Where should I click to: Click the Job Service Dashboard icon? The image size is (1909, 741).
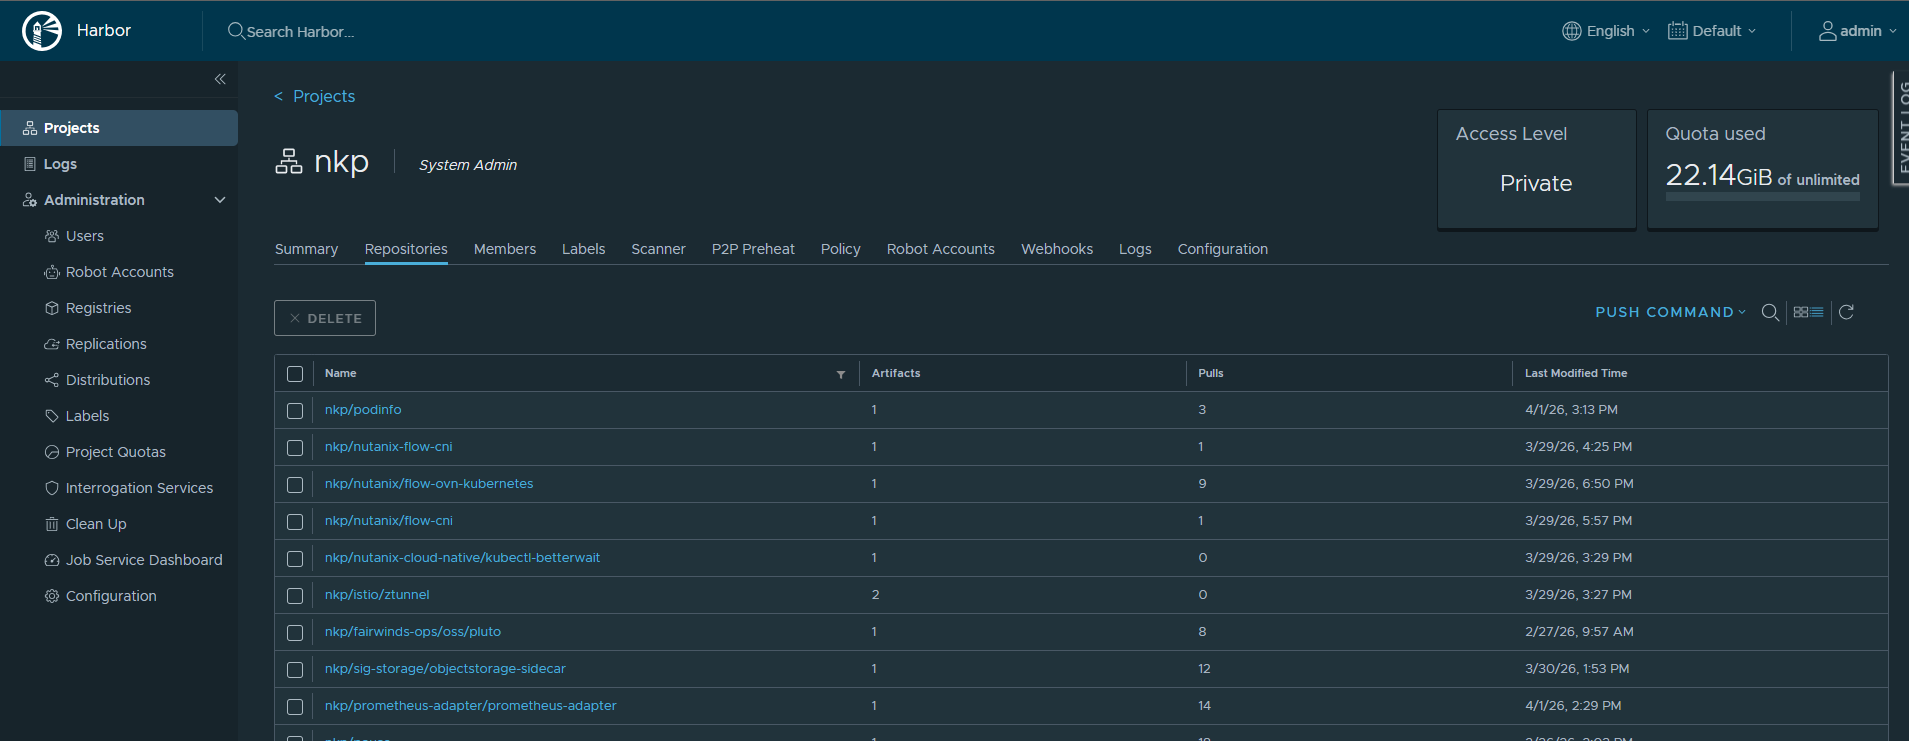[x=52, y=560]
